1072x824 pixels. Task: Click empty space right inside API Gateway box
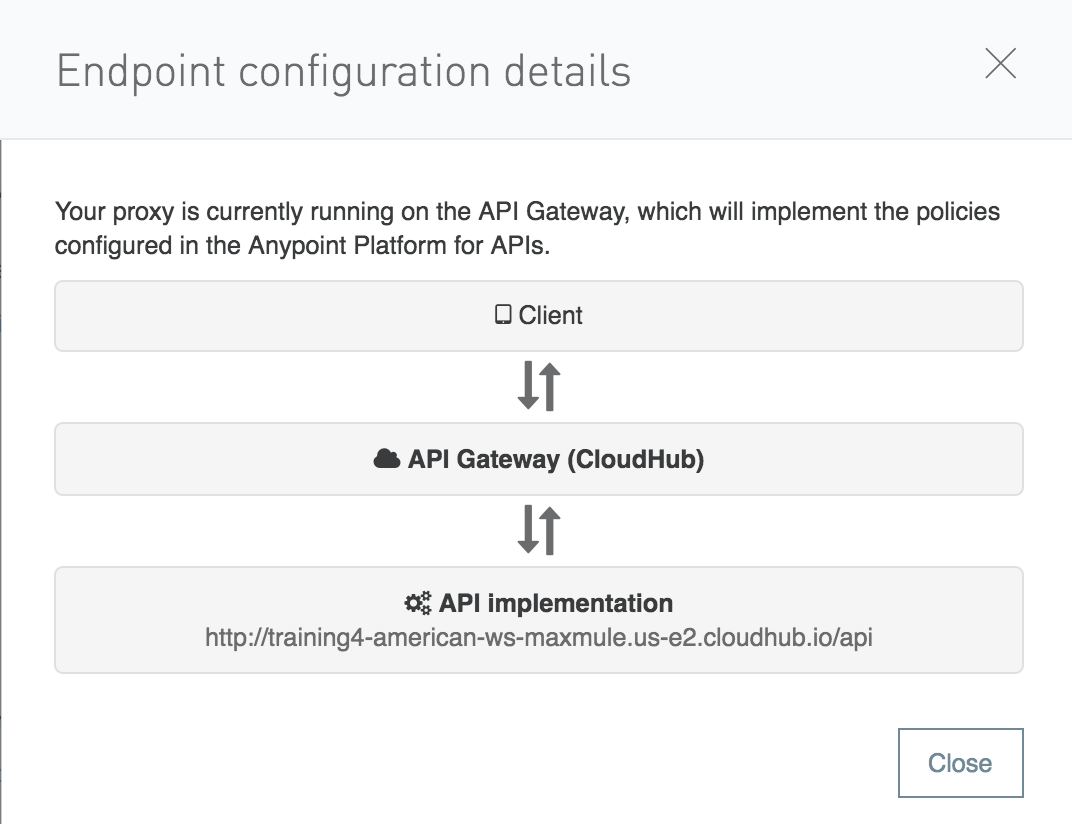pos(861,459)
